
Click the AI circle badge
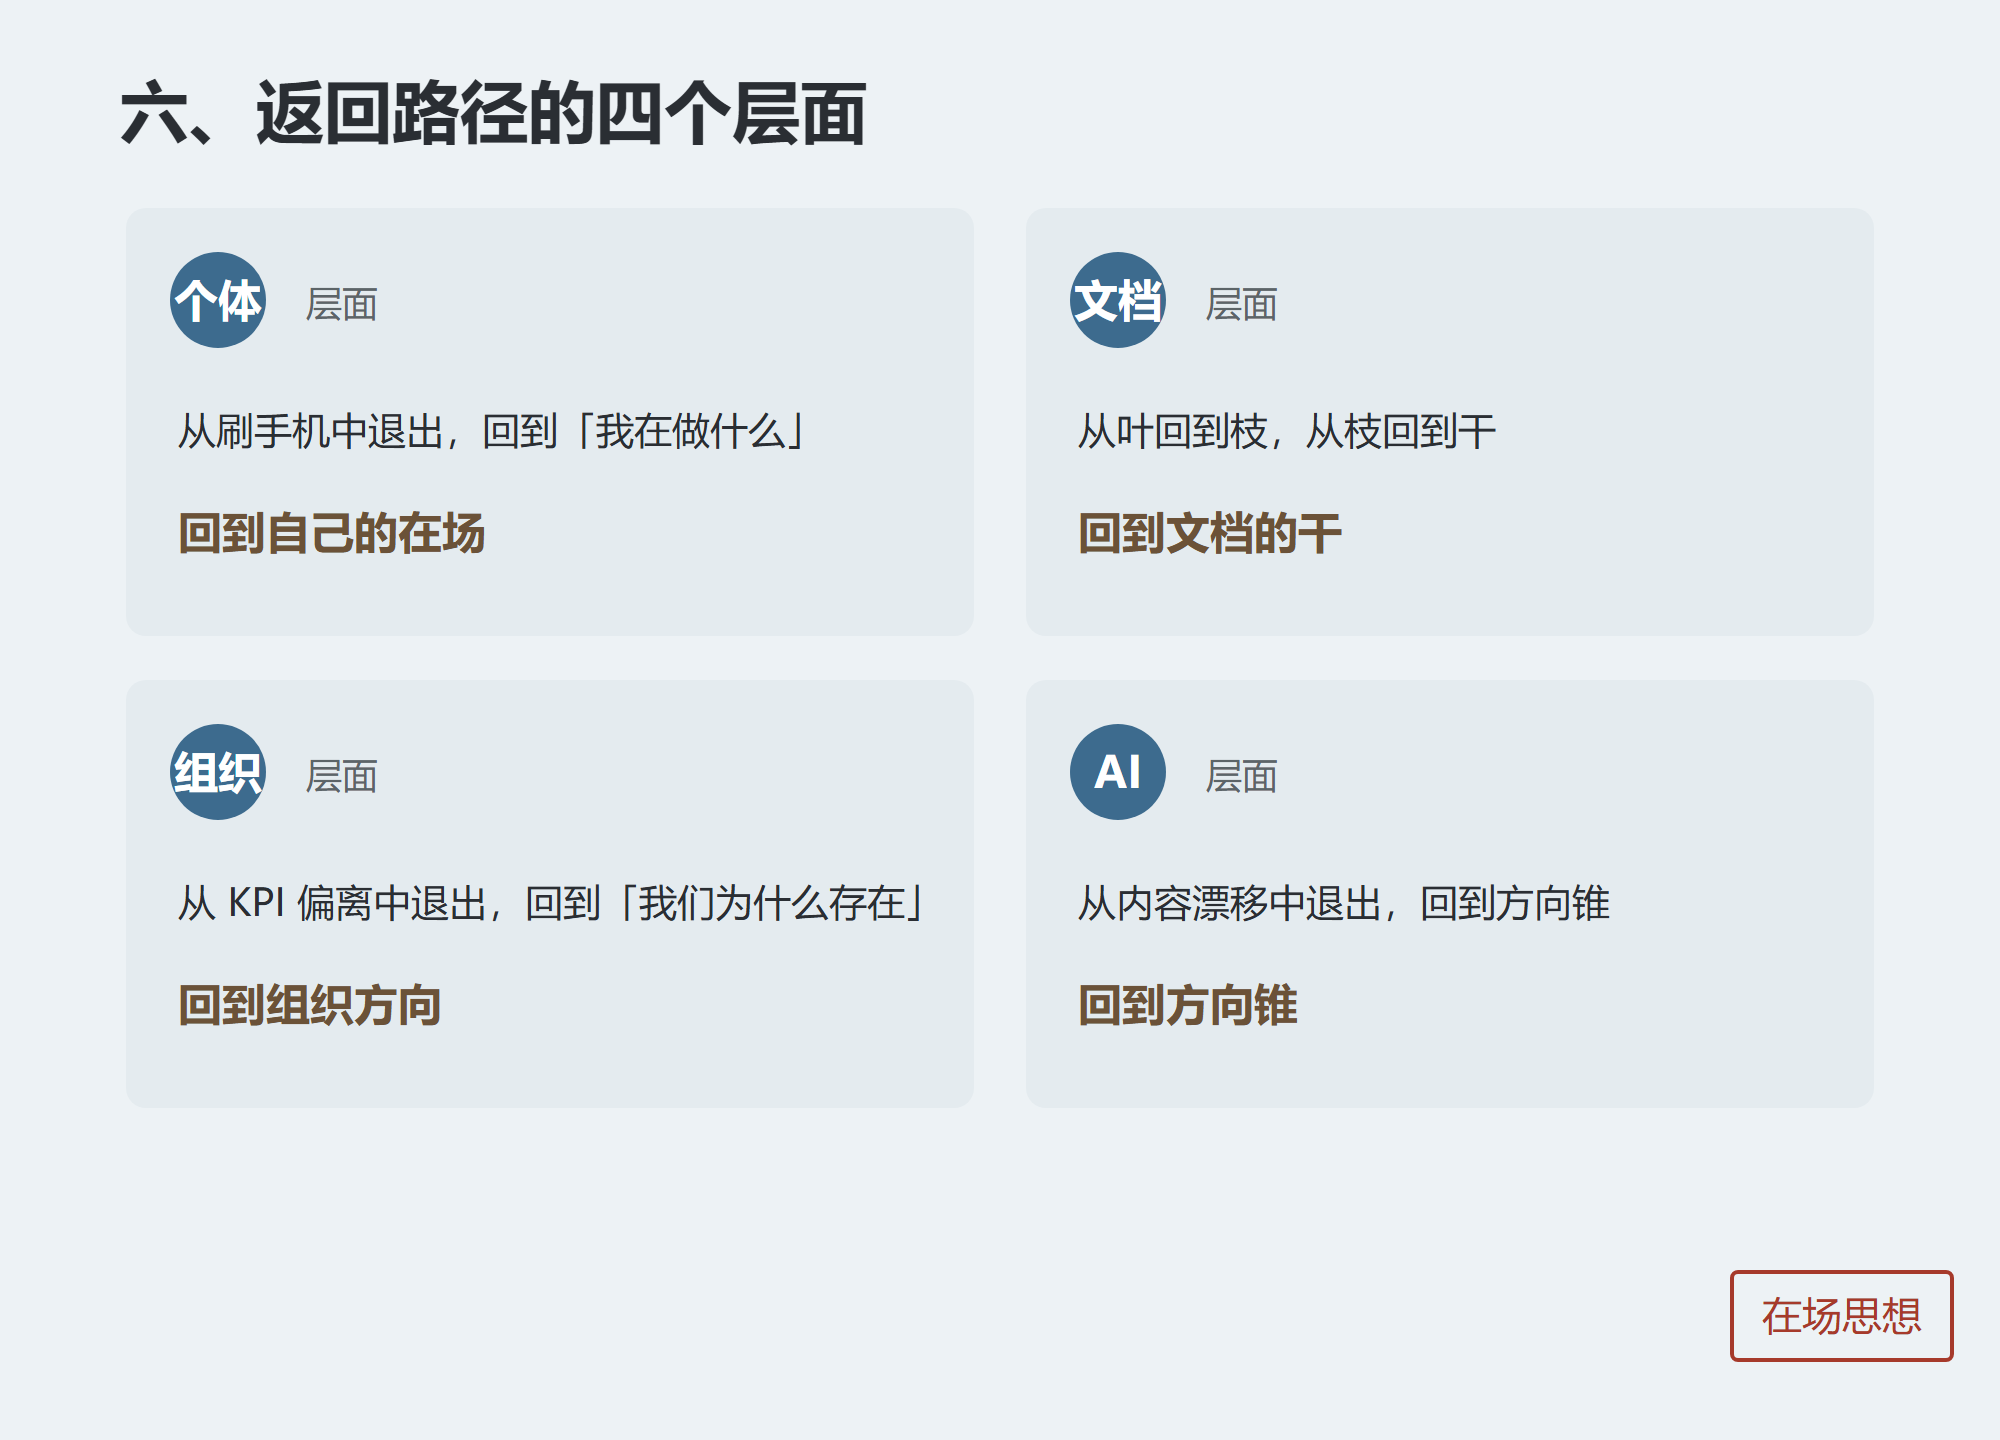point(1118,772)
